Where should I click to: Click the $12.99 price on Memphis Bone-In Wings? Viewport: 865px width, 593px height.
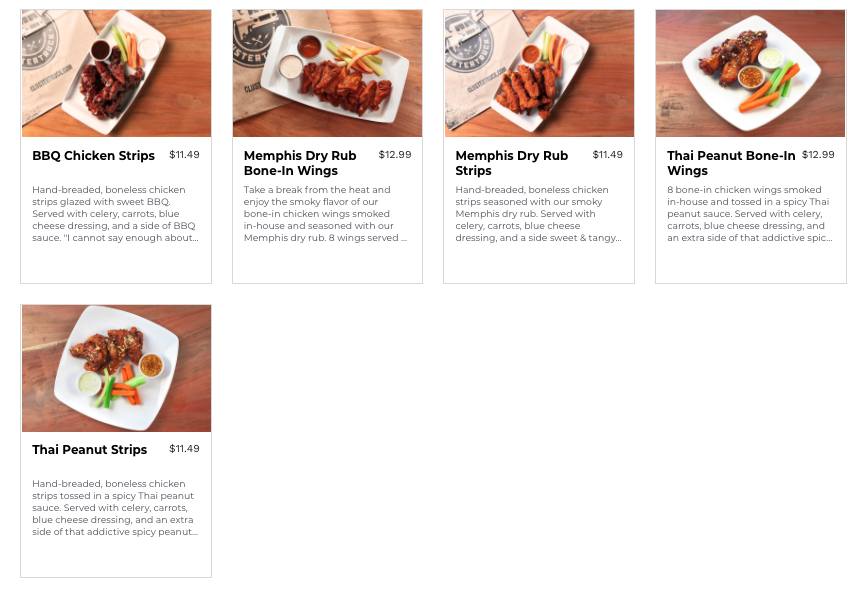[395, 155]
